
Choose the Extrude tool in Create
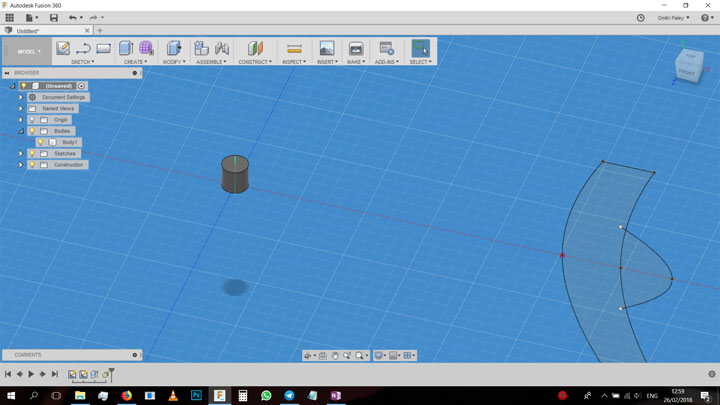click(126, 48)
